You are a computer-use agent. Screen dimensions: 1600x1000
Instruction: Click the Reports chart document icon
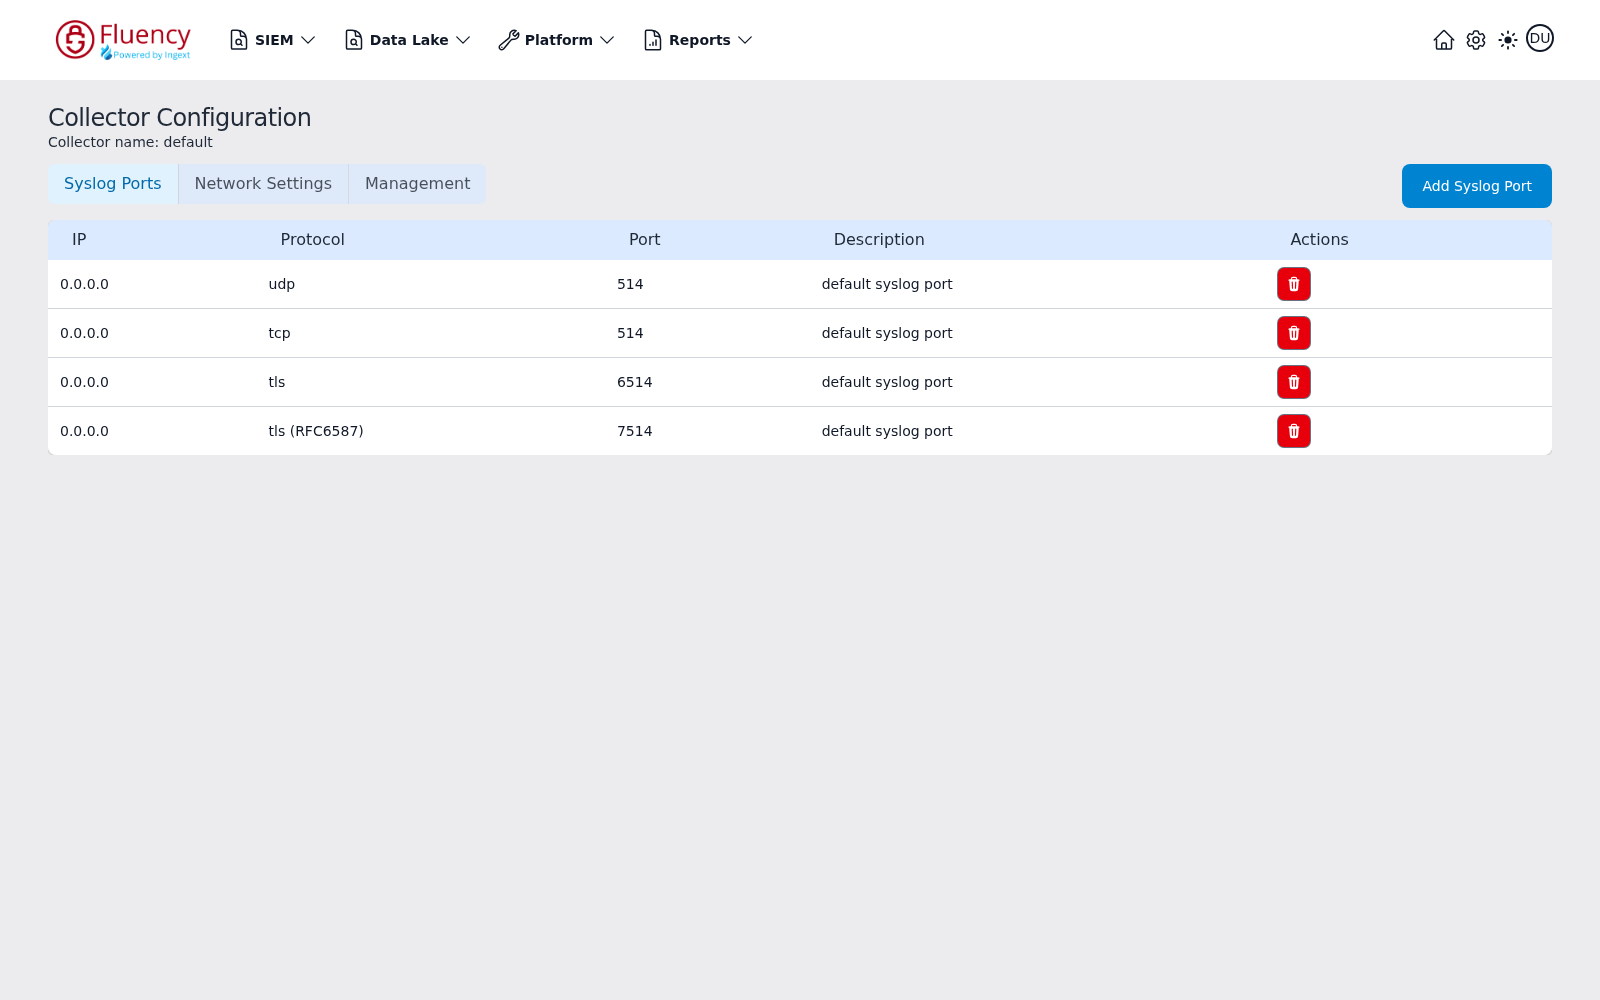click(653, 40)
